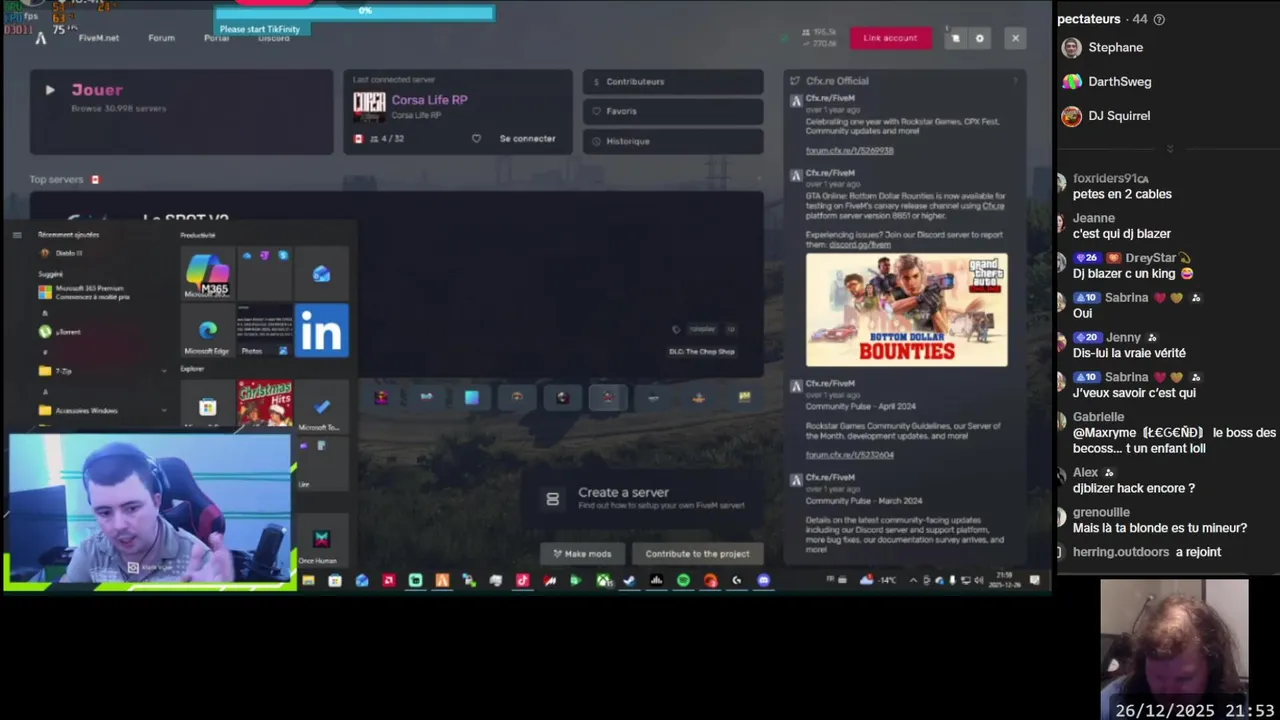1280x720 pixels.
Task: Click the Make mods button
Action: [583, 554]
